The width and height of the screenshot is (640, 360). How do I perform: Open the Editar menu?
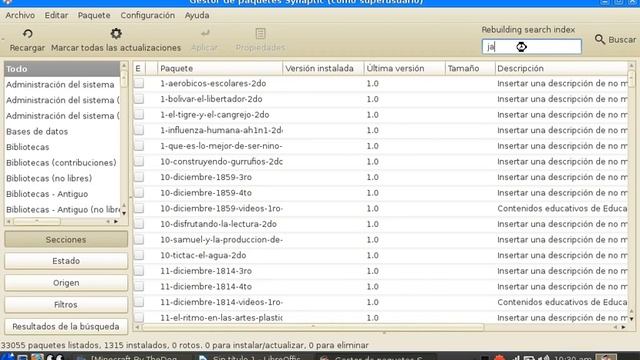(56, 15)
